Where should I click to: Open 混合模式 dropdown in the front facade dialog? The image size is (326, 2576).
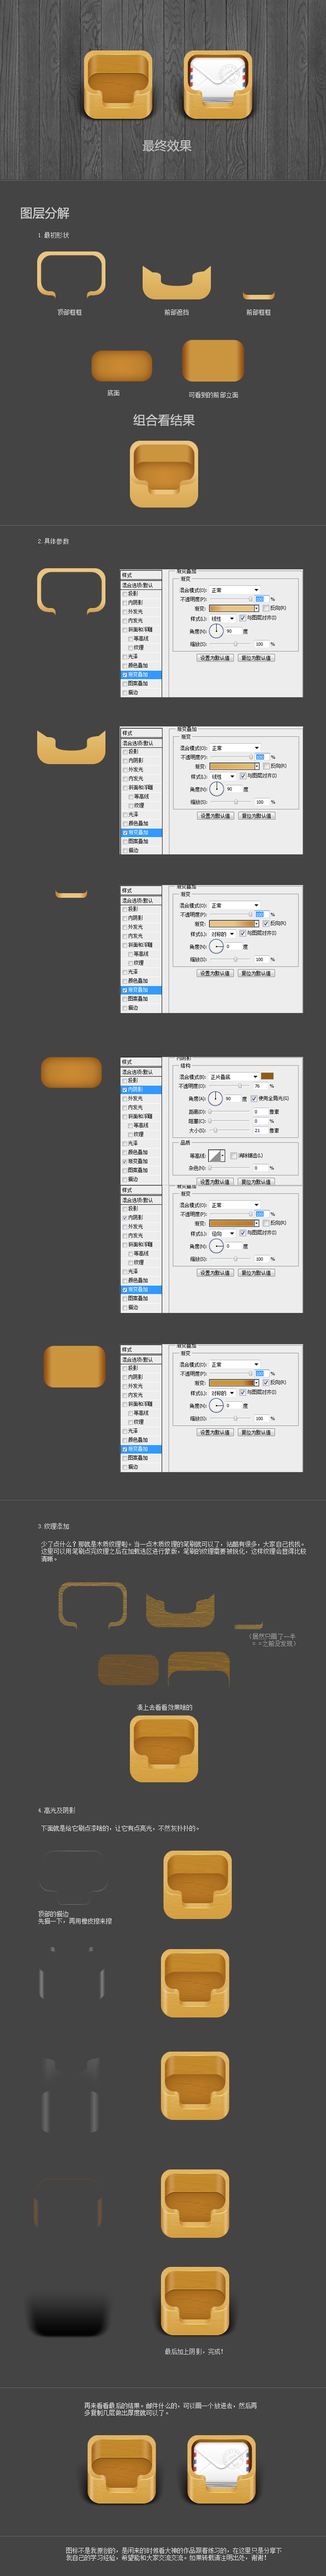(x=234, y=1364)
